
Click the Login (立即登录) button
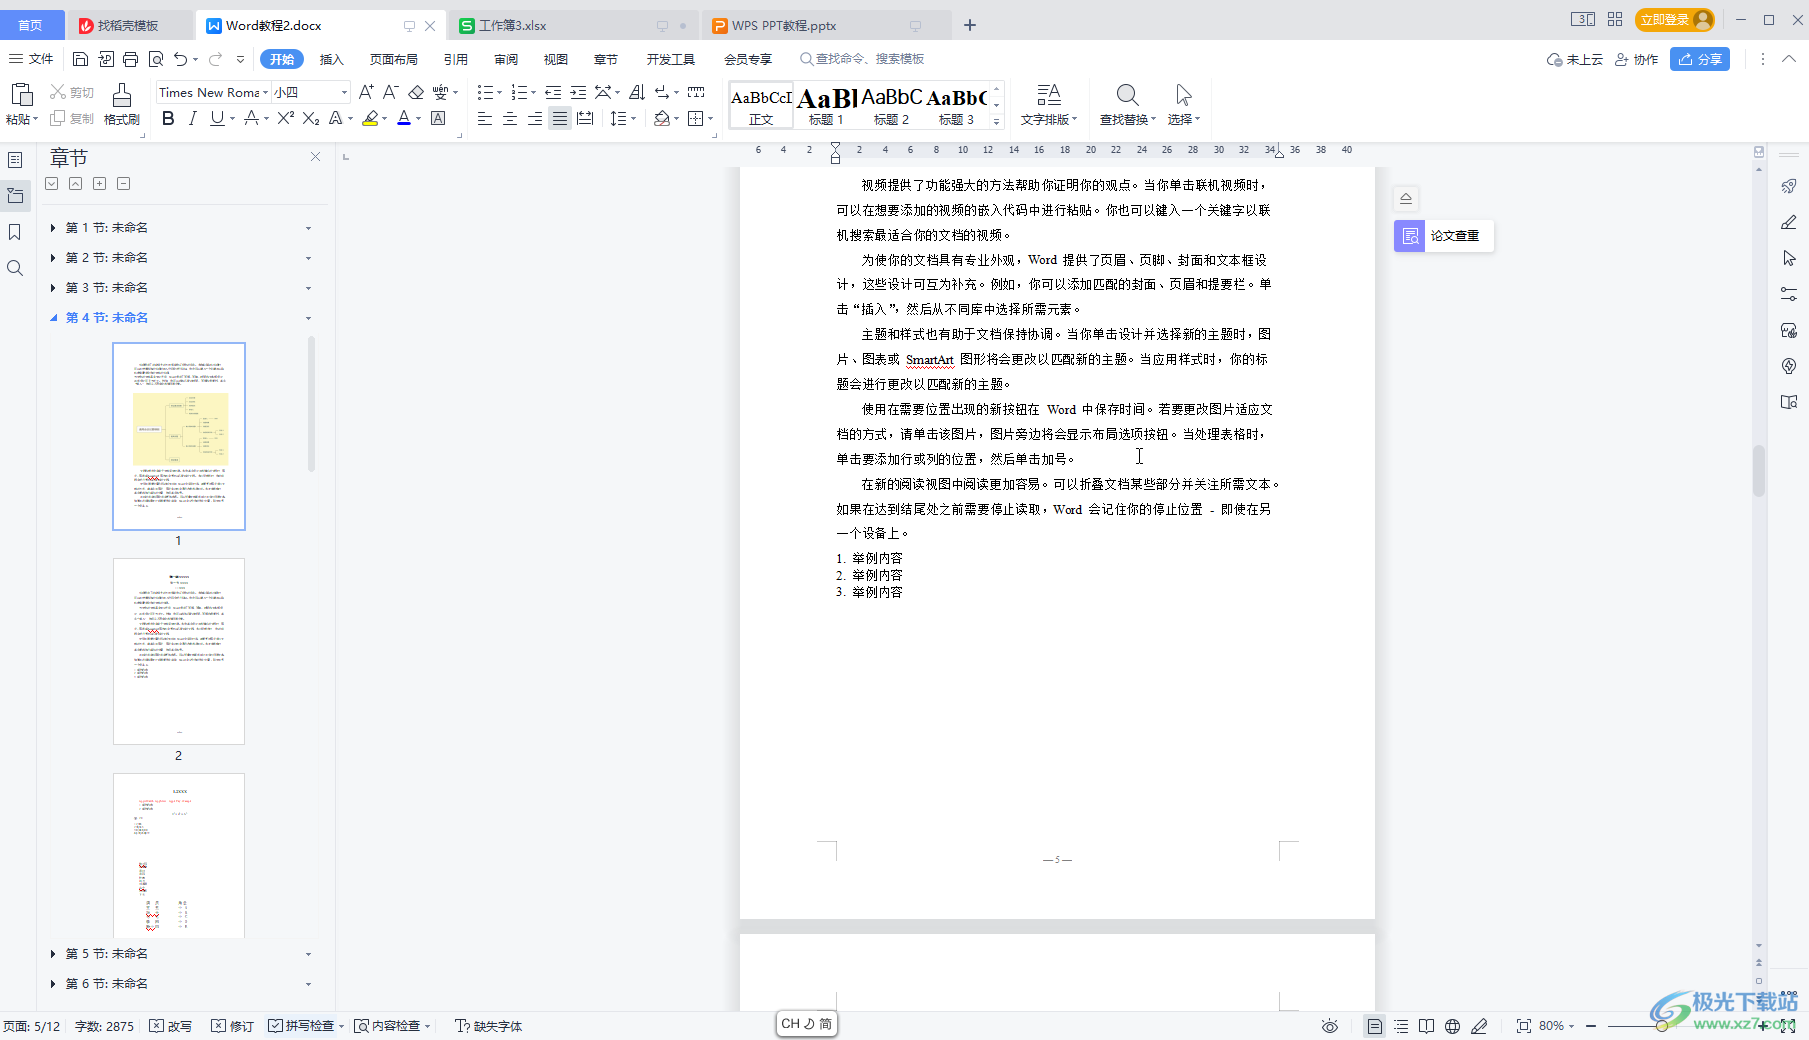(x=1675, y=19)
